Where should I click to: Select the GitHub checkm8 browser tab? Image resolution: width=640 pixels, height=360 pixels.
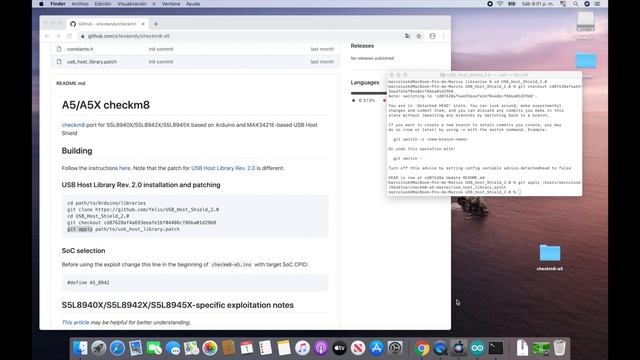pyautogui.click(x=107, y=24)
